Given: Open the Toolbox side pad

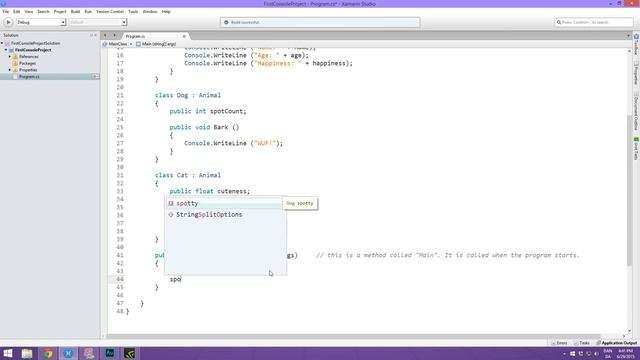Looking at the screenshot, I should 636,45.
